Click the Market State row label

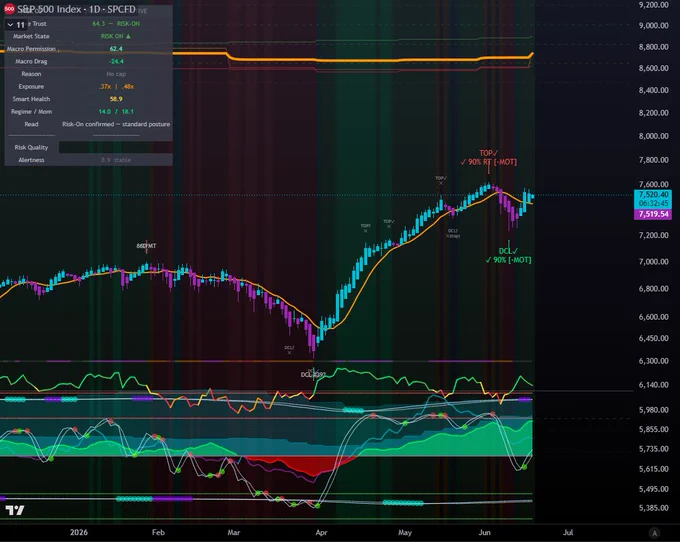pos(31,36)
